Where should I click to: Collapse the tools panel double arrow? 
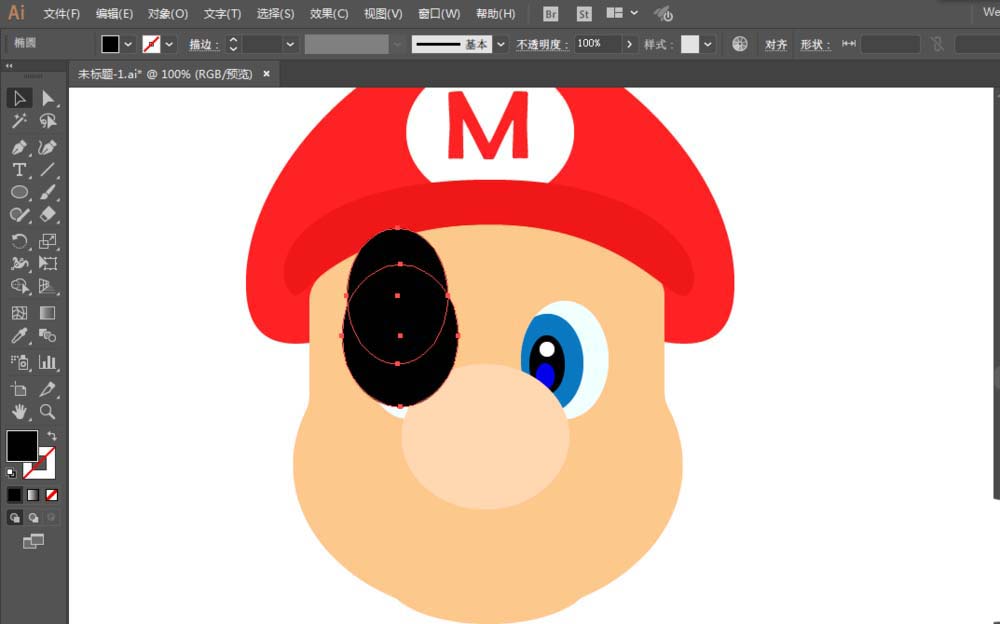(x=9, y=66)
